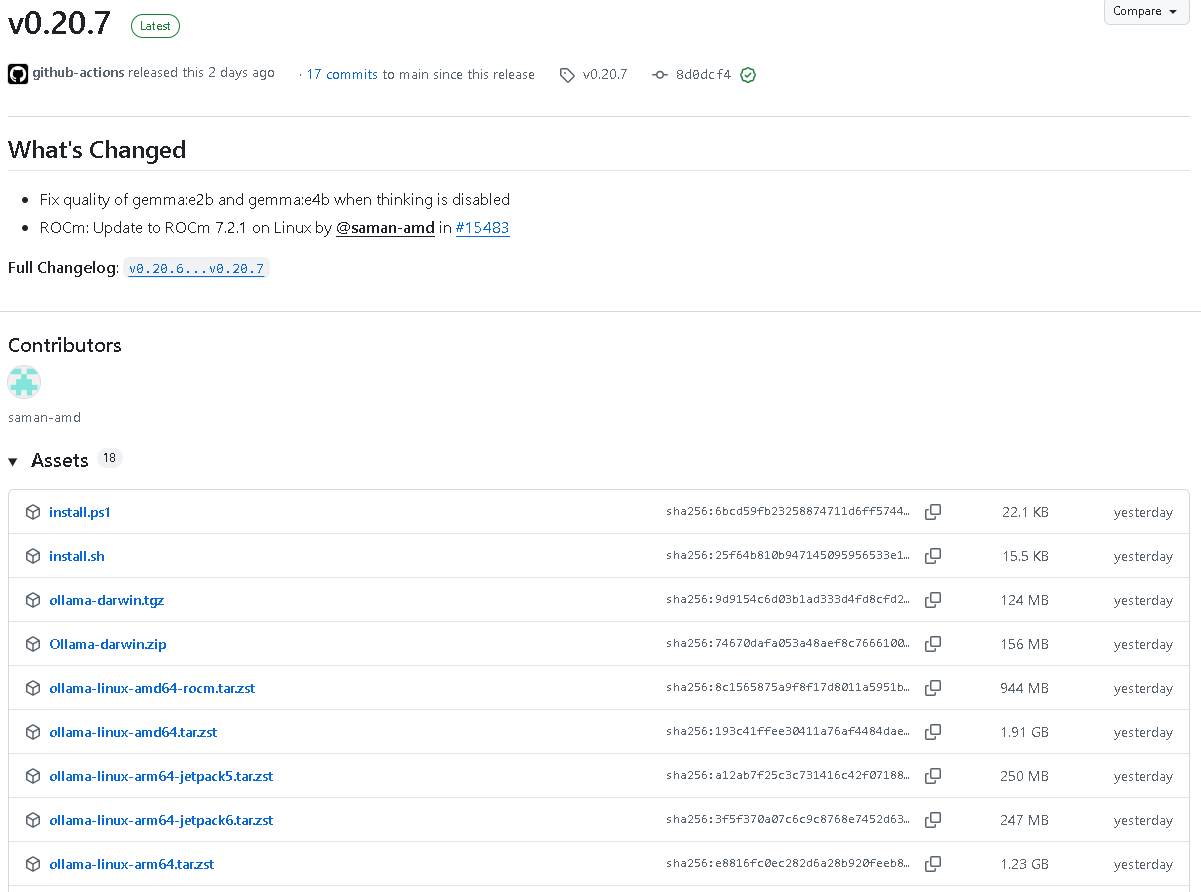Viewport: 1201px width, 892px height.
Task: Click the 15.5 KB file size
Action: coord(1025,556)
